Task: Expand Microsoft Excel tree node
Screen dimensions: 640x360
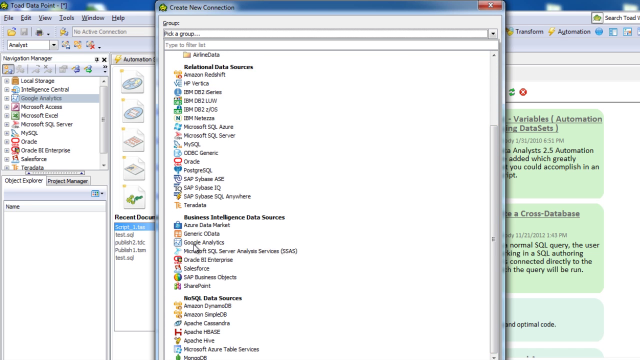Action: (x=7, y=116)
